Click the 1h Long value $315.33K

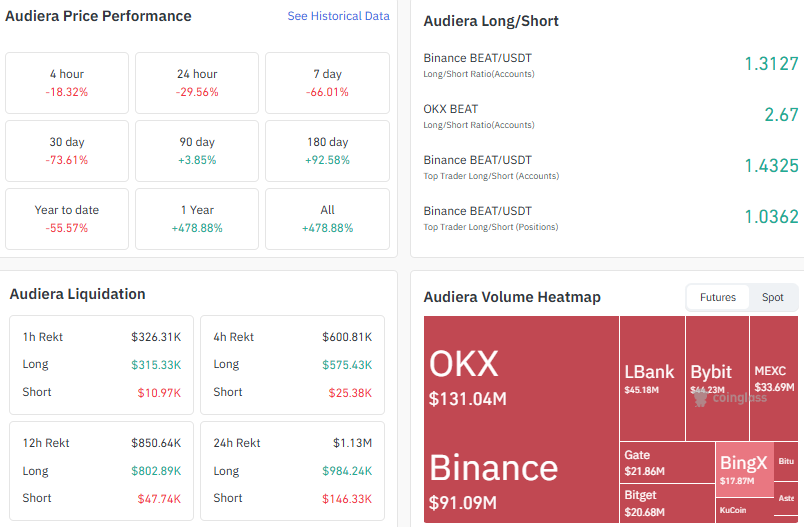pyautogui.click(x=156, y=364)
